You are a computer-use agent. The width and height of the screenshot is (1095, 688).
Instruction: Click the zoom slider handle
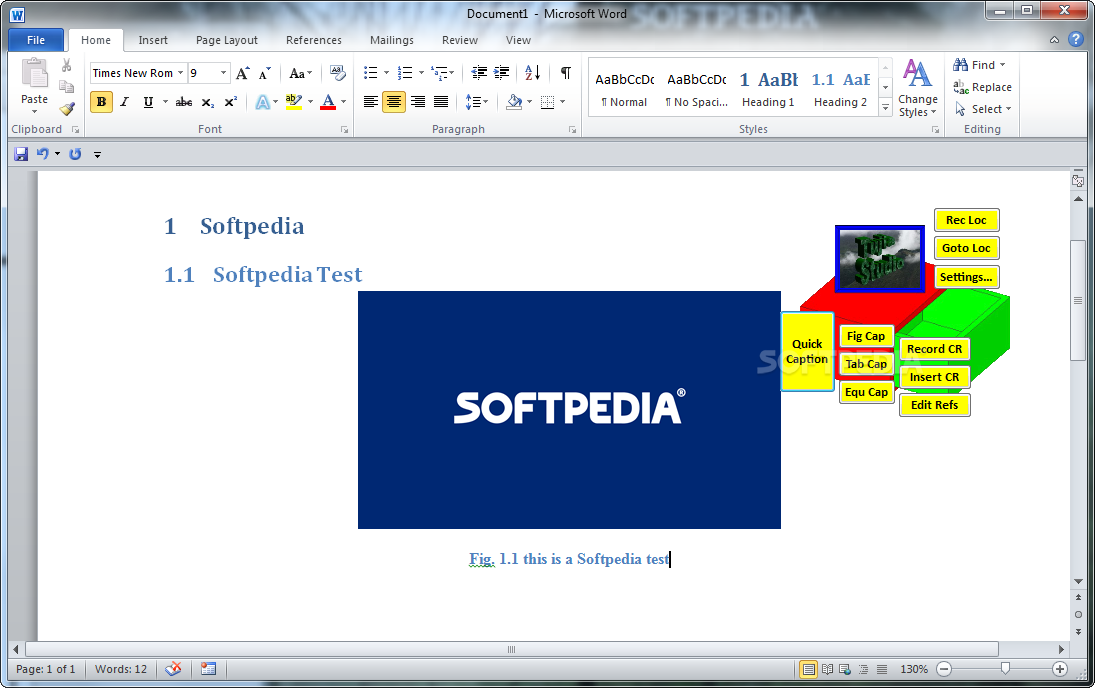click(1005, 668)
